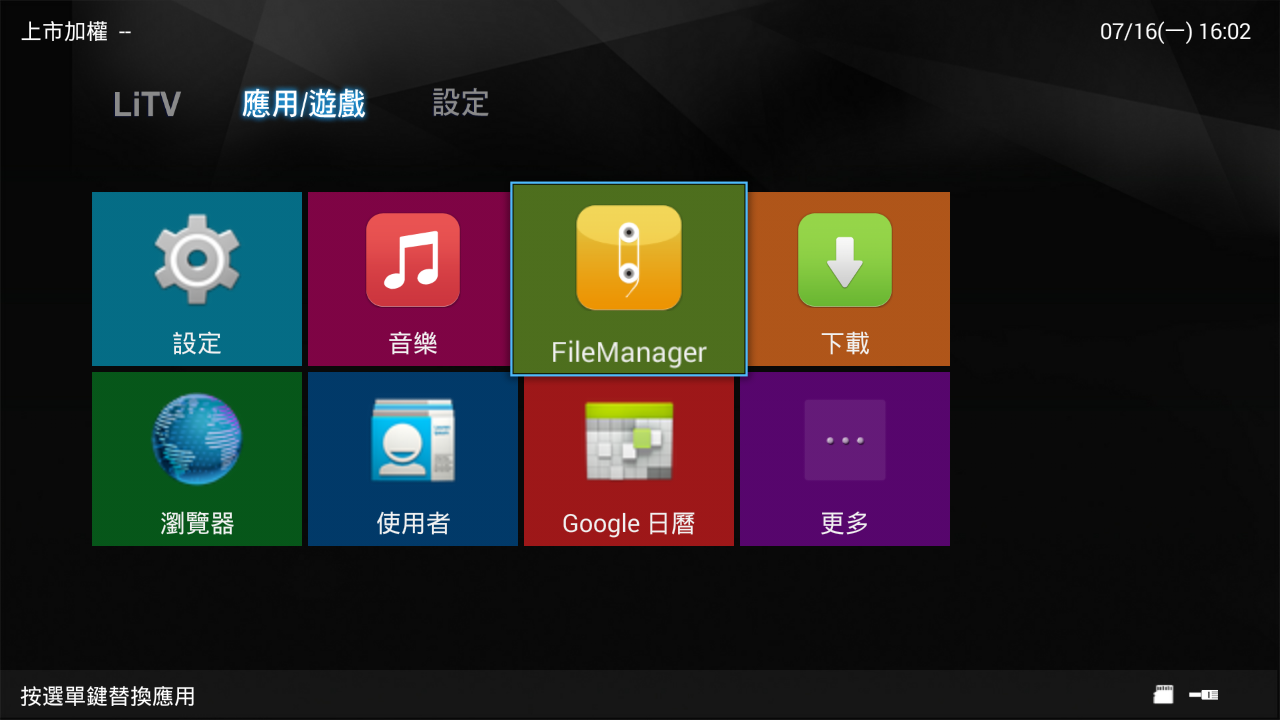The width and height of the screenshot is (1280, 720).
Task: Launch the 瀏覽器 web browser
Action: [196, 458]
